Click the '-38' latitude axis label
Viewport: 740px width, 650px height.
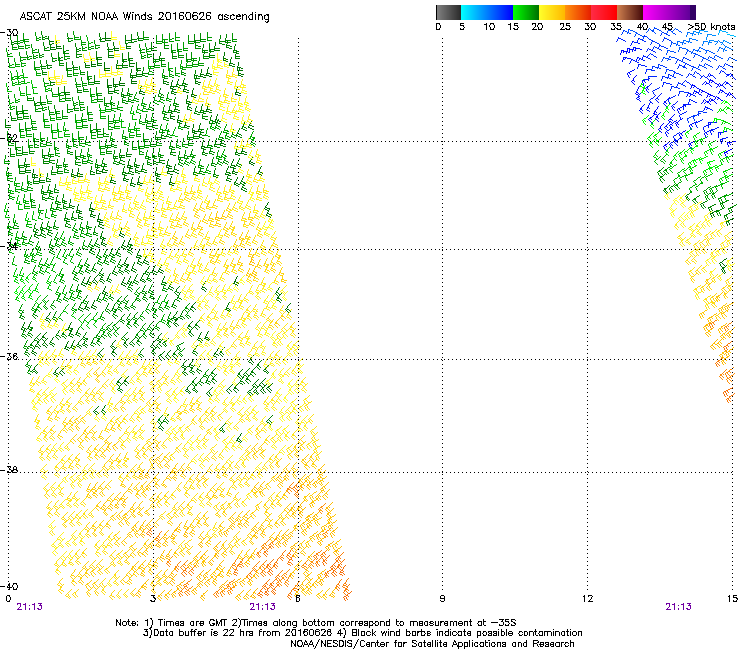(x=9, y=470)
